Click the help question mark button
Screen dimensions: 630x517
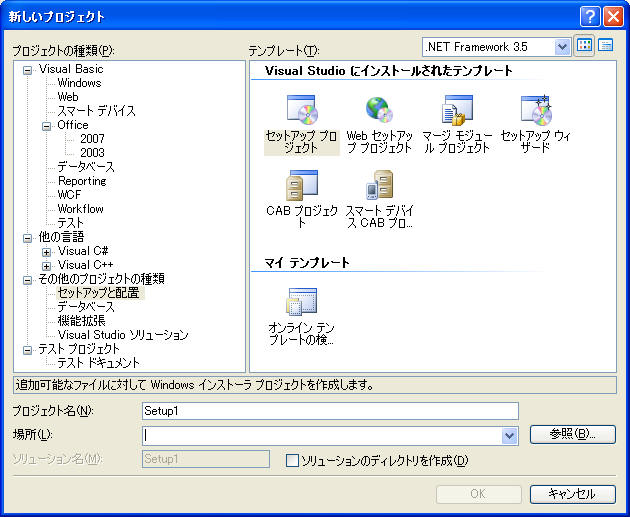click(x=590, y=16)
